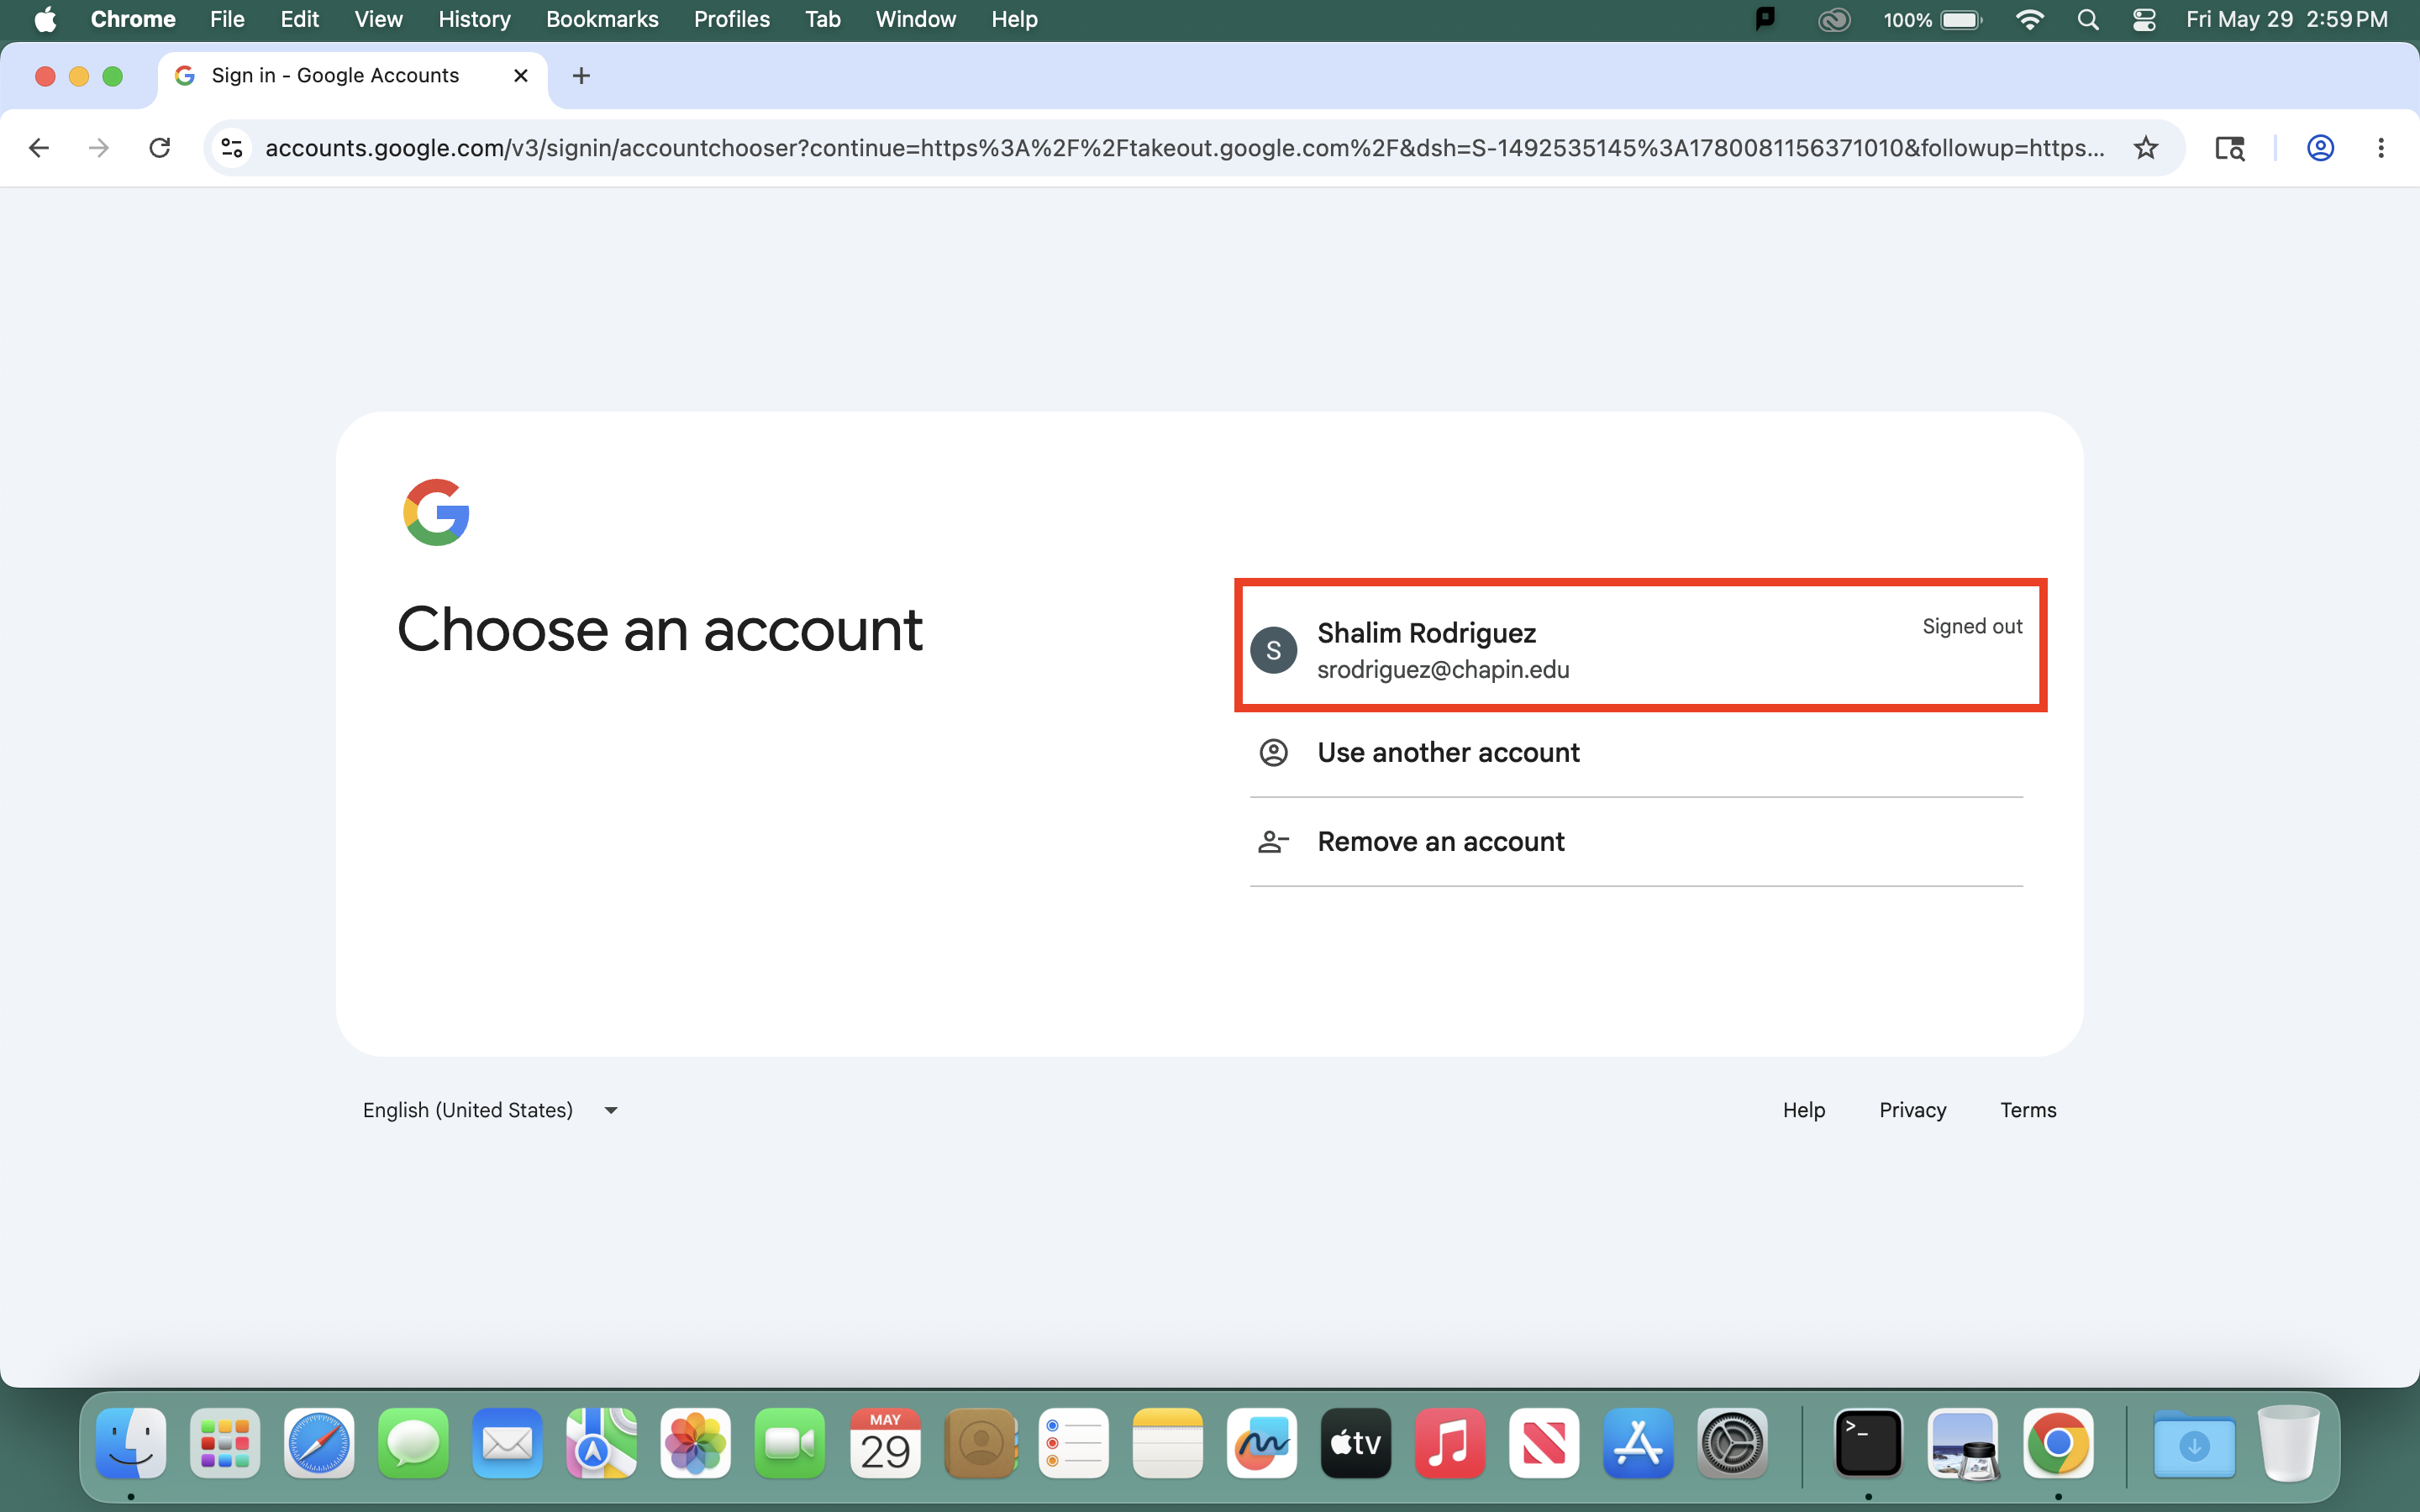Open the Downloads folder in the Dock
This screenshot has width=2420, height=1512.
click(2194, 1443)
